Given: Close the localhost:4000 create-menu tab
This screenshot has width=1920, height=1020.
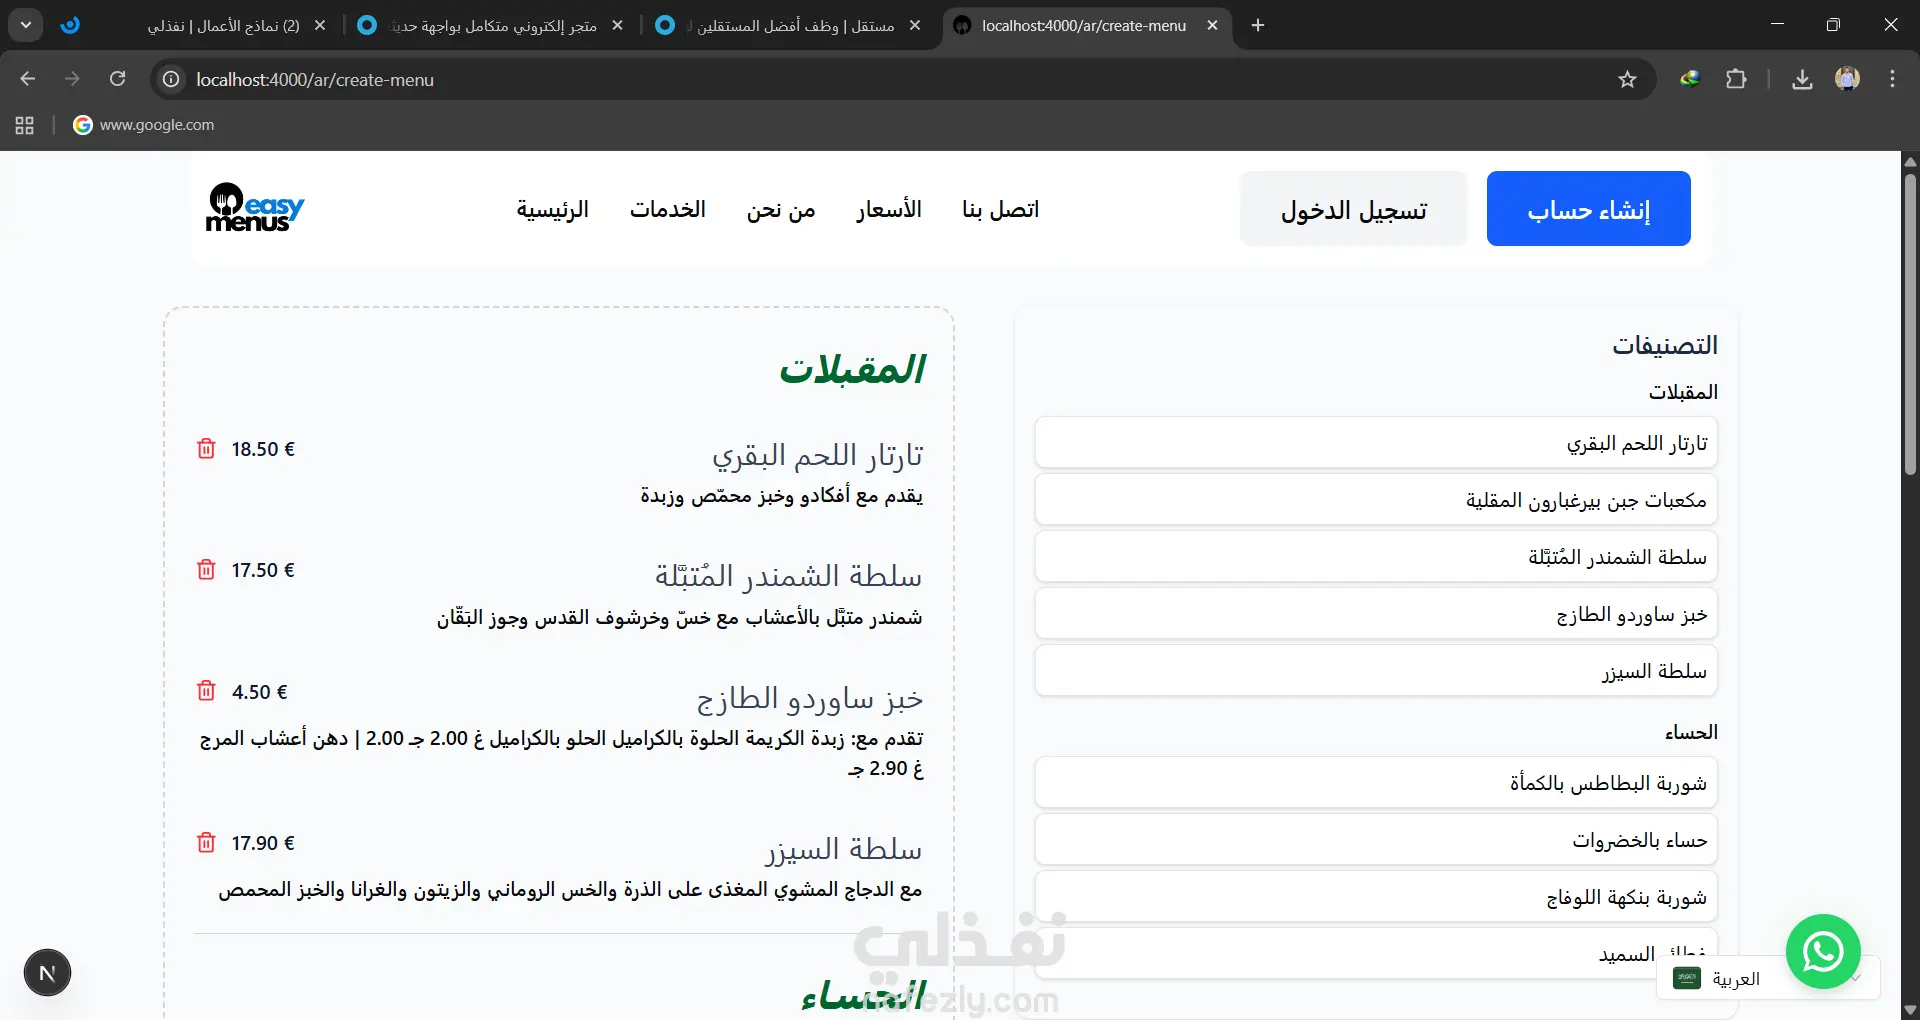Looking at the screenshot, I should 1212,26.
